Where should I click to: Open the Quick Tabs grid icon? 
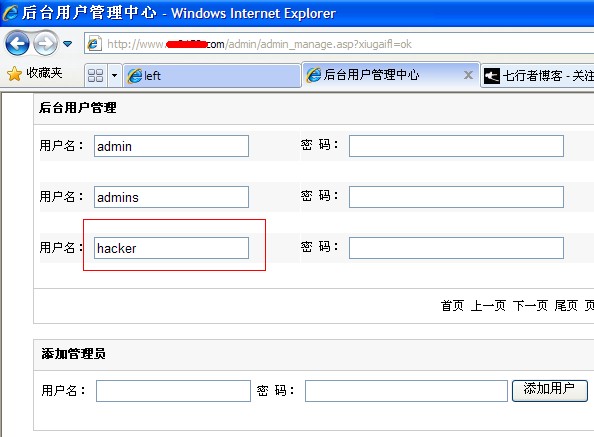coord(95,75)
